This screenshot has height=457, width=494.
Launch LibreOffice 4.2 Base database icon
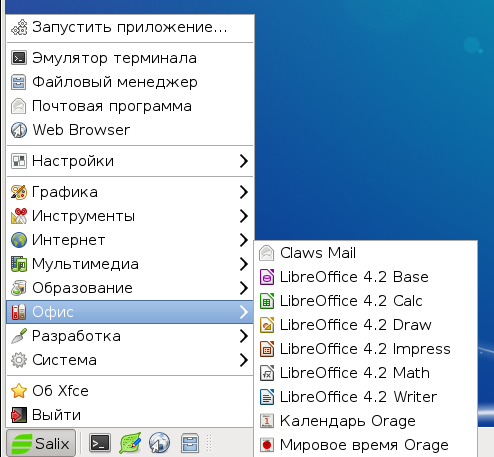(267, 277)
